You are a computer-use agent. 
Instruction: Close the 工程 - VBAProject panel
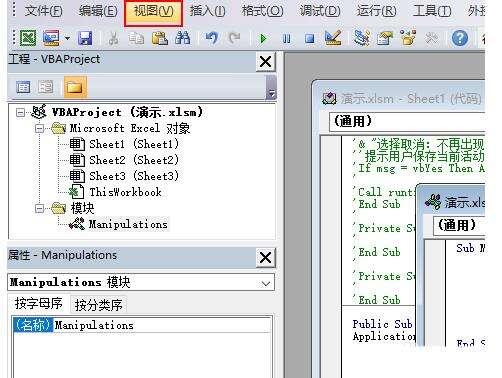(x=266, y=61)
